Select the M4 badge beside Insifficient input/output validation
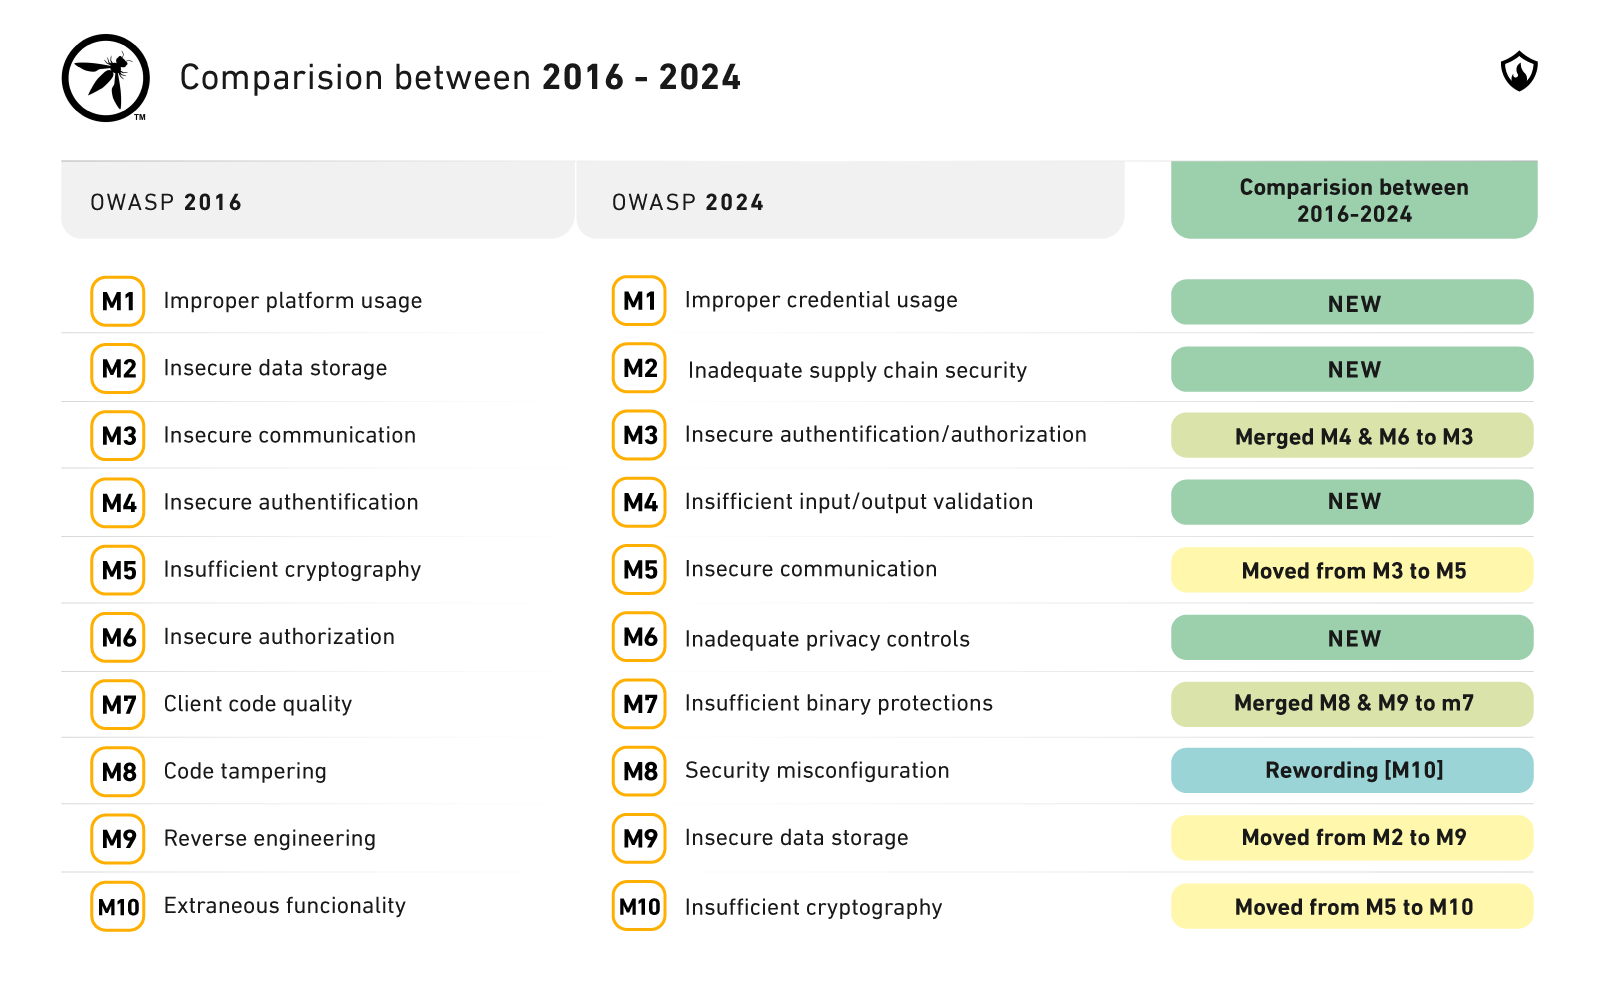The height and width of the screenshot is (1005, 1600). [x=639, y=502]
